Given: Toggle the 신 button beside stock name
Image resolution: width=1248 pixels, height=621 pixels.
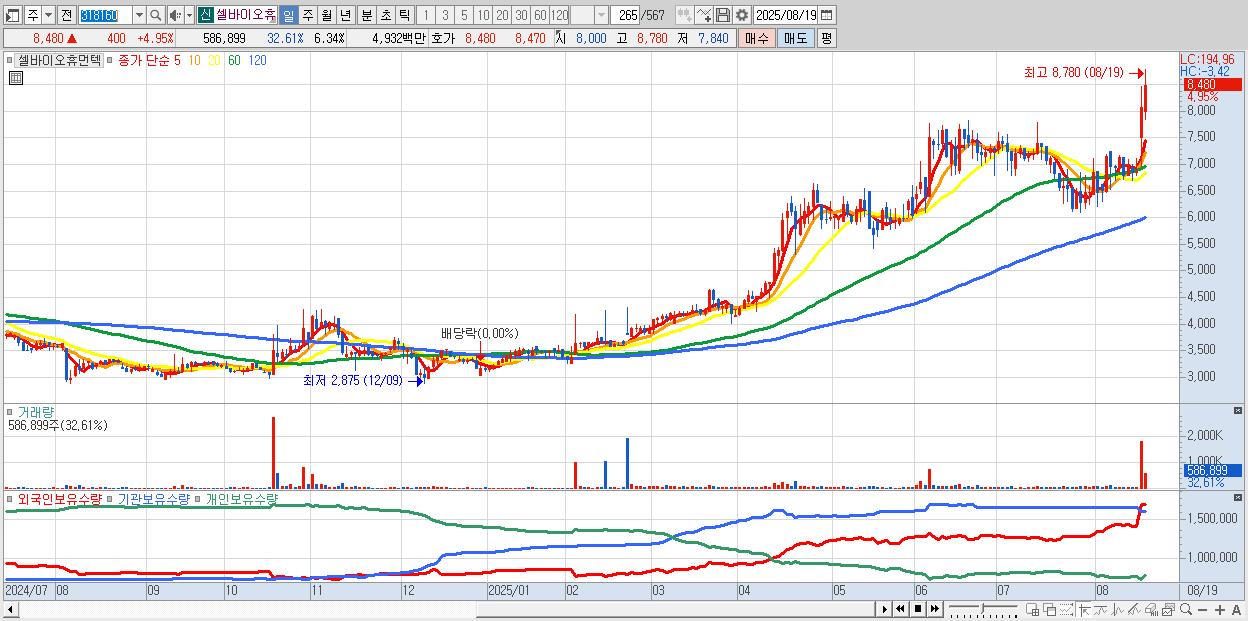Looking at the screenshot, I should click(205, 15).
